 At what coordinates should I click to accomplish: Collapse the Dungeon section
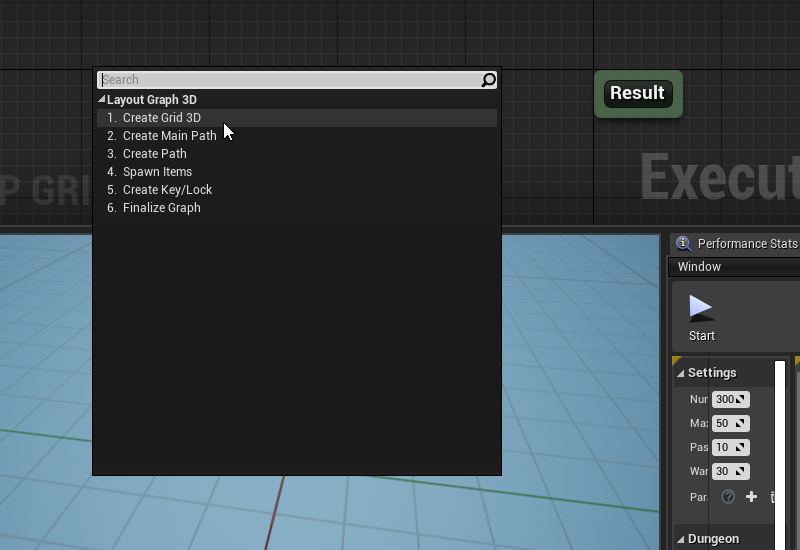pos(681,539)
